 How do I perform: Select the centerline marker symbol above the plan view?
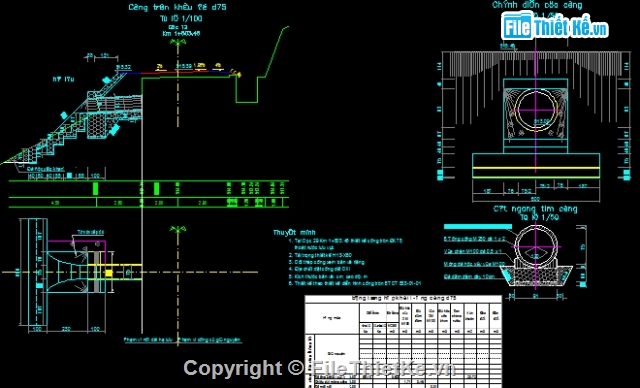pyautogui.click(x=178, y=230)
